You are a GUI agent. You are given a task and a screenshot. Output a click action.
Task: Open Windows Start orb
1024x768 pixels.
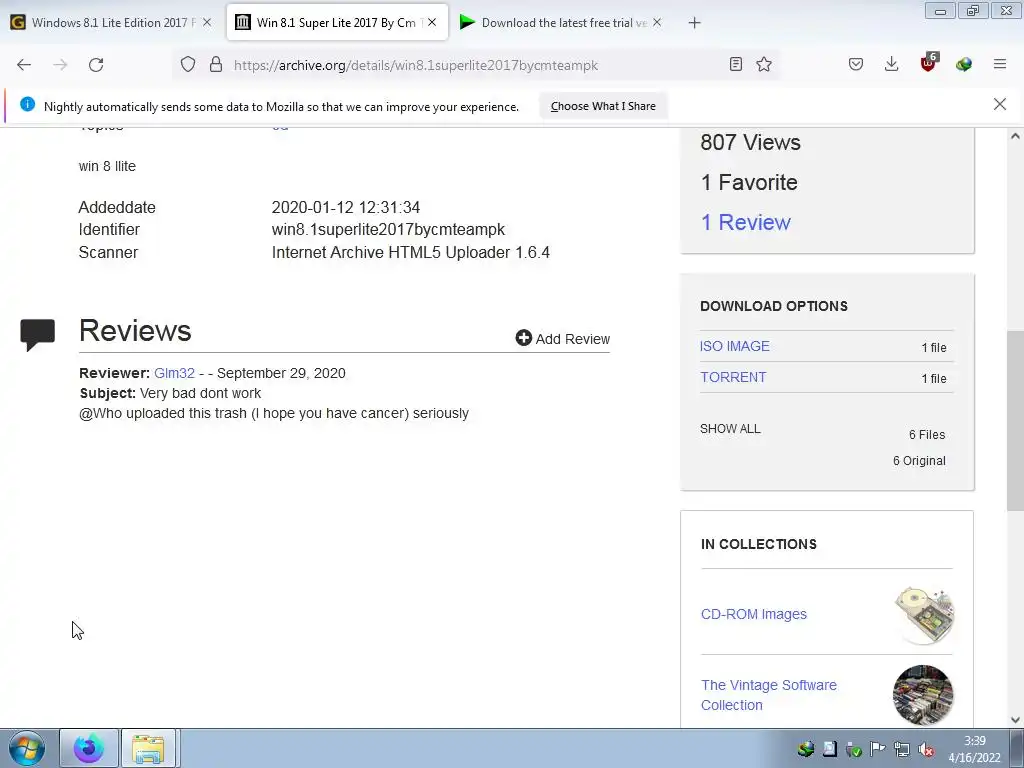pos(27,748)
